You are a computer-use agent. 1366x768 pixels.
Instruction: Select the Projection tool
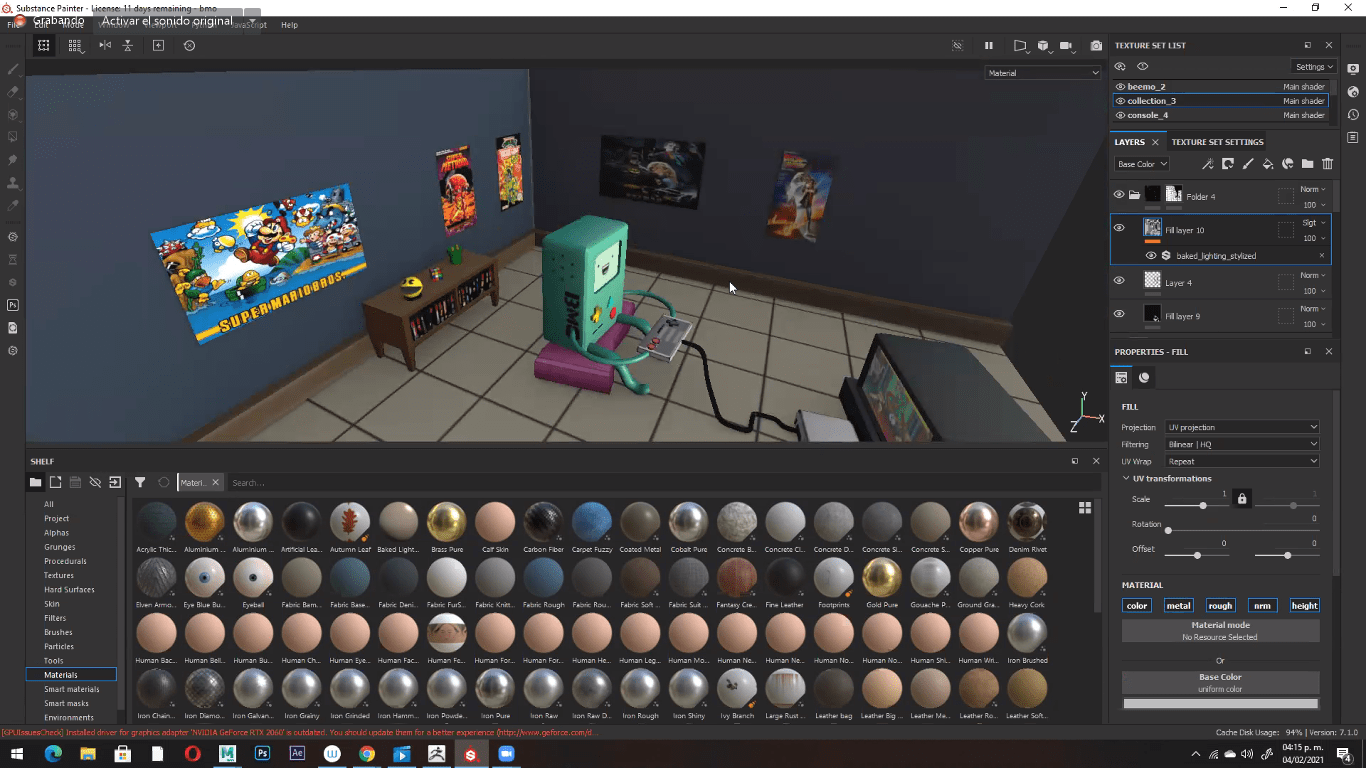point(13,115)
